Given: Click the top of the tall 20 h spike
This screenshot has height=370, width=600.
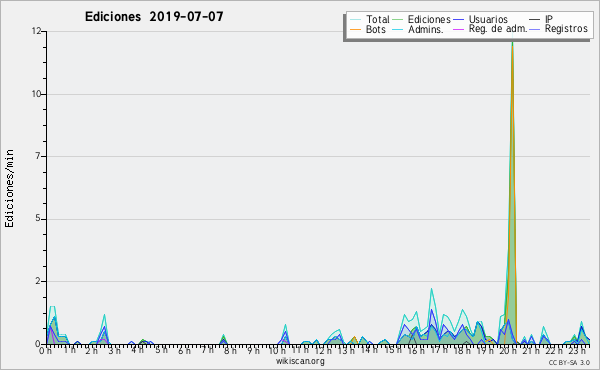Looking at the screenshot, I should point(512,42).
